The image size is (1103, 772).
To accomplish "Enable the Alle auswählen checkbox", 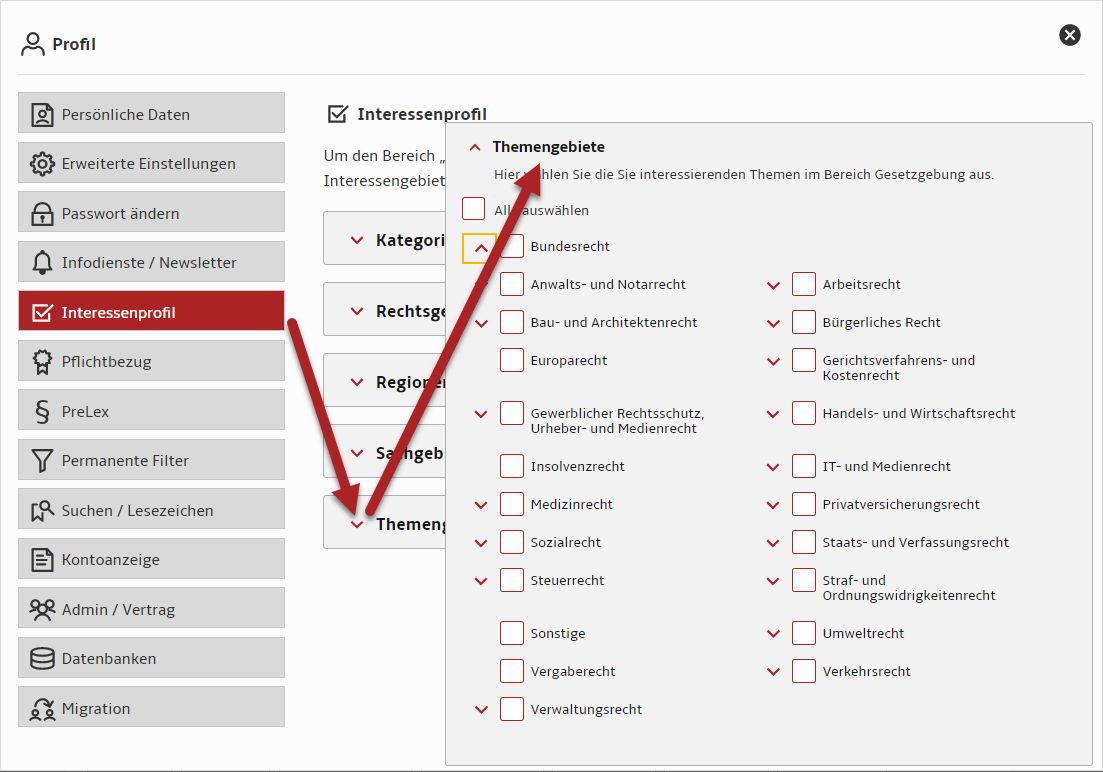I will (474, 210).
